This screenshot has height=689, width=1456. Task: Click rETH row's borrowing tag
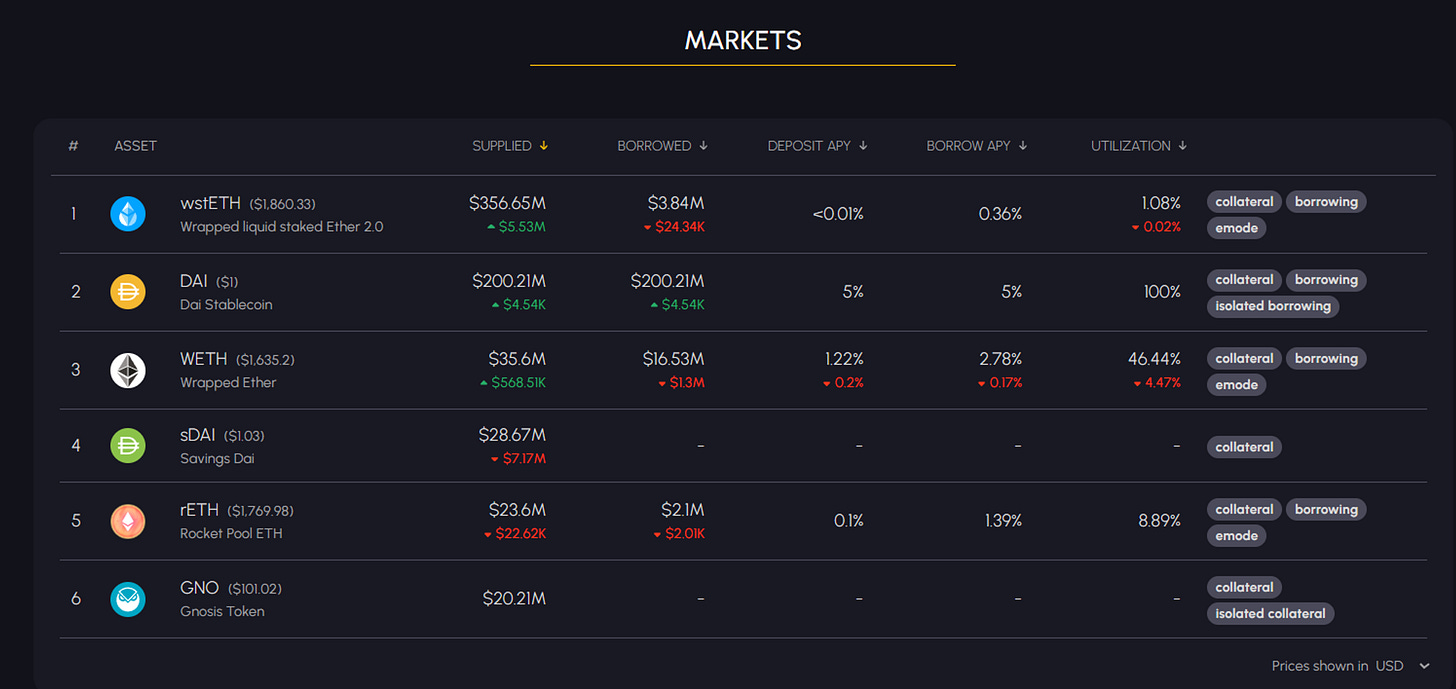tap(1326, 510)
